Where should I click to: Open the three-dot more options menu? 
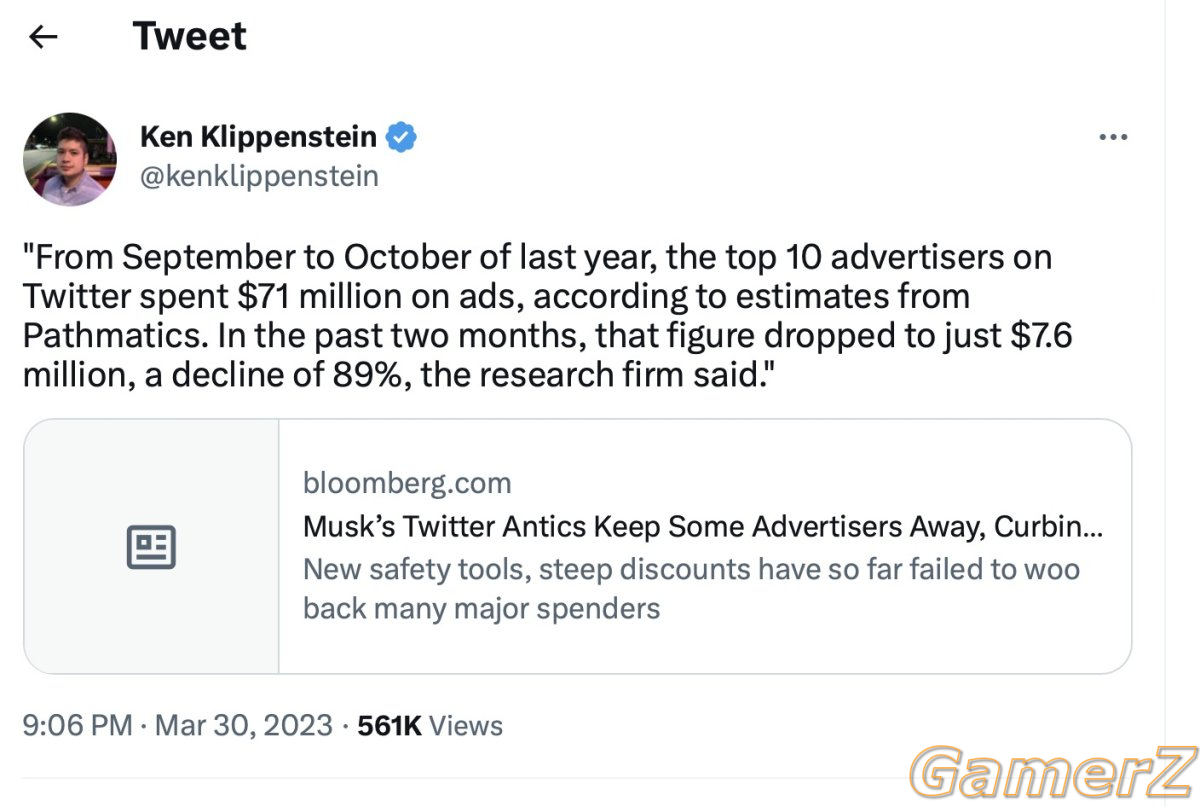coord(1113,137)
